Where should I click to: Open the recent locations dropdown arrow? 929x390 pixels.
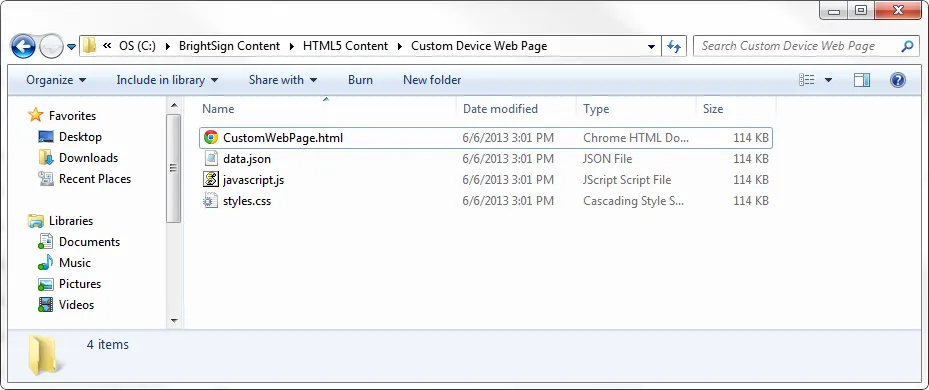pos(72,47)
